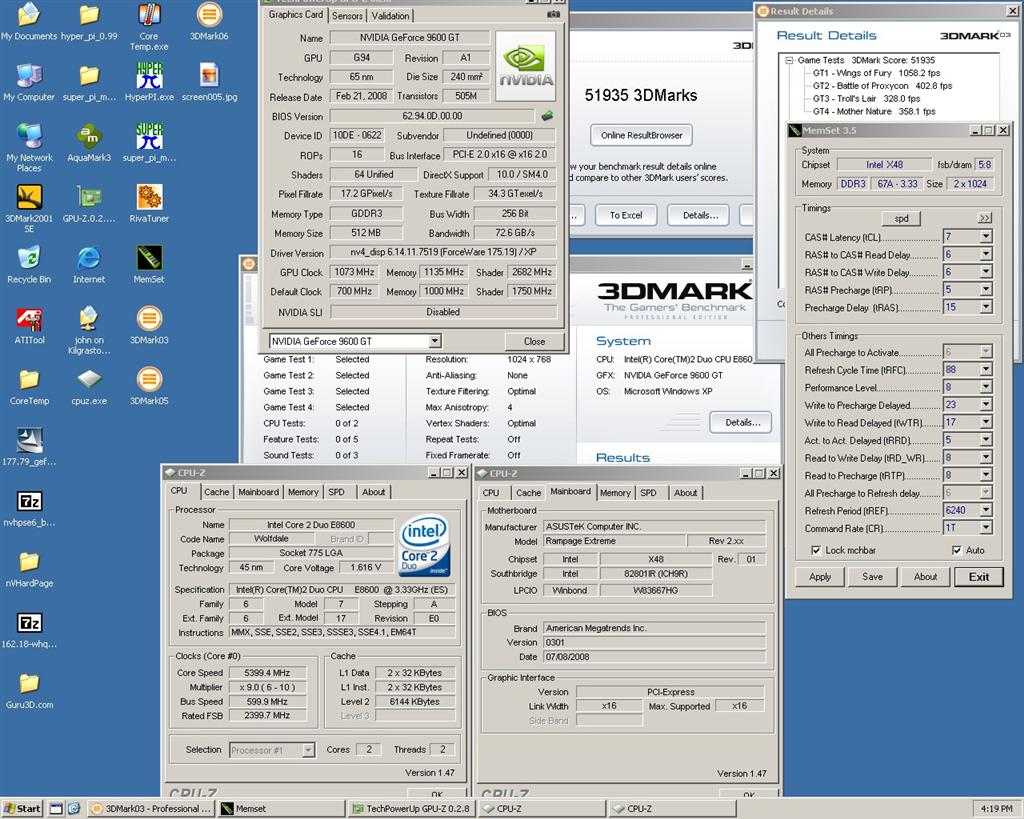The height and width of the screenshot is (819, 1024).
Task: Switch to TechPowerUp GPU-Z taskbar button
Action: pos(413,809)
